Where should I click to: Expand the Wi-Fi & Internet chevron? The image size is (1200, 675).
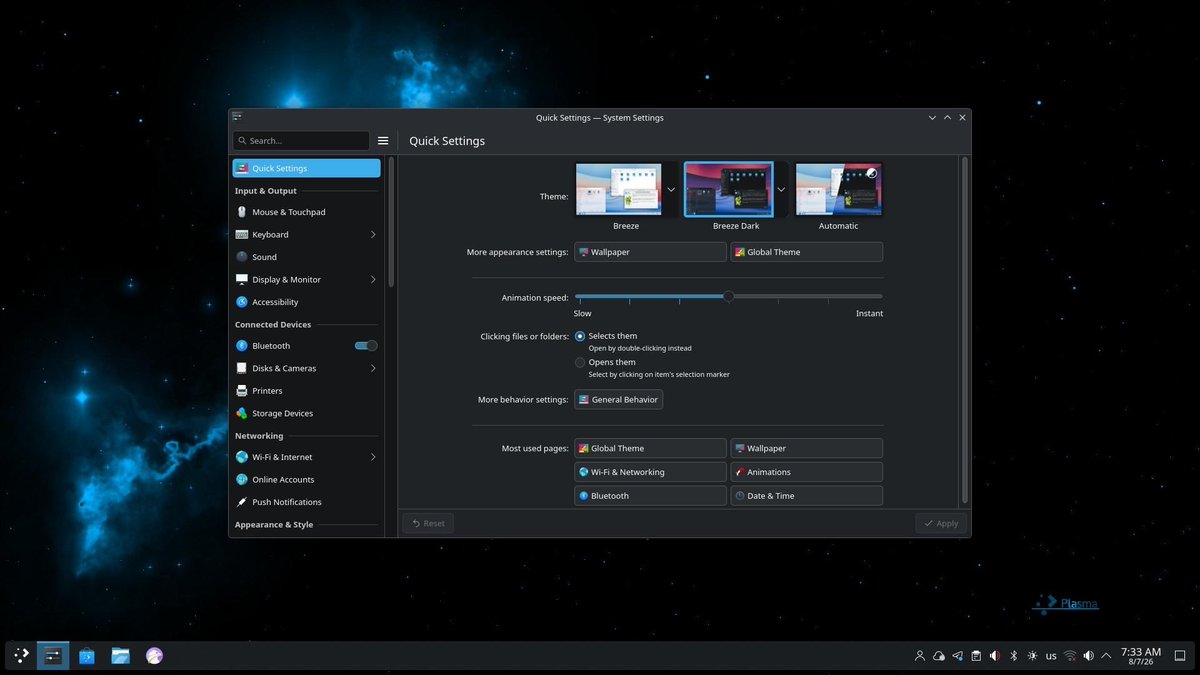click(373, 457)
